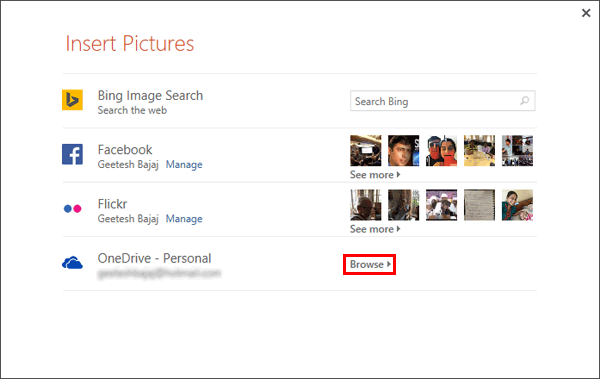Image resolution: width=600 pixels, height=379 pixels.
Task: Click the Flickr service title
Action: [x=112, y=204]
